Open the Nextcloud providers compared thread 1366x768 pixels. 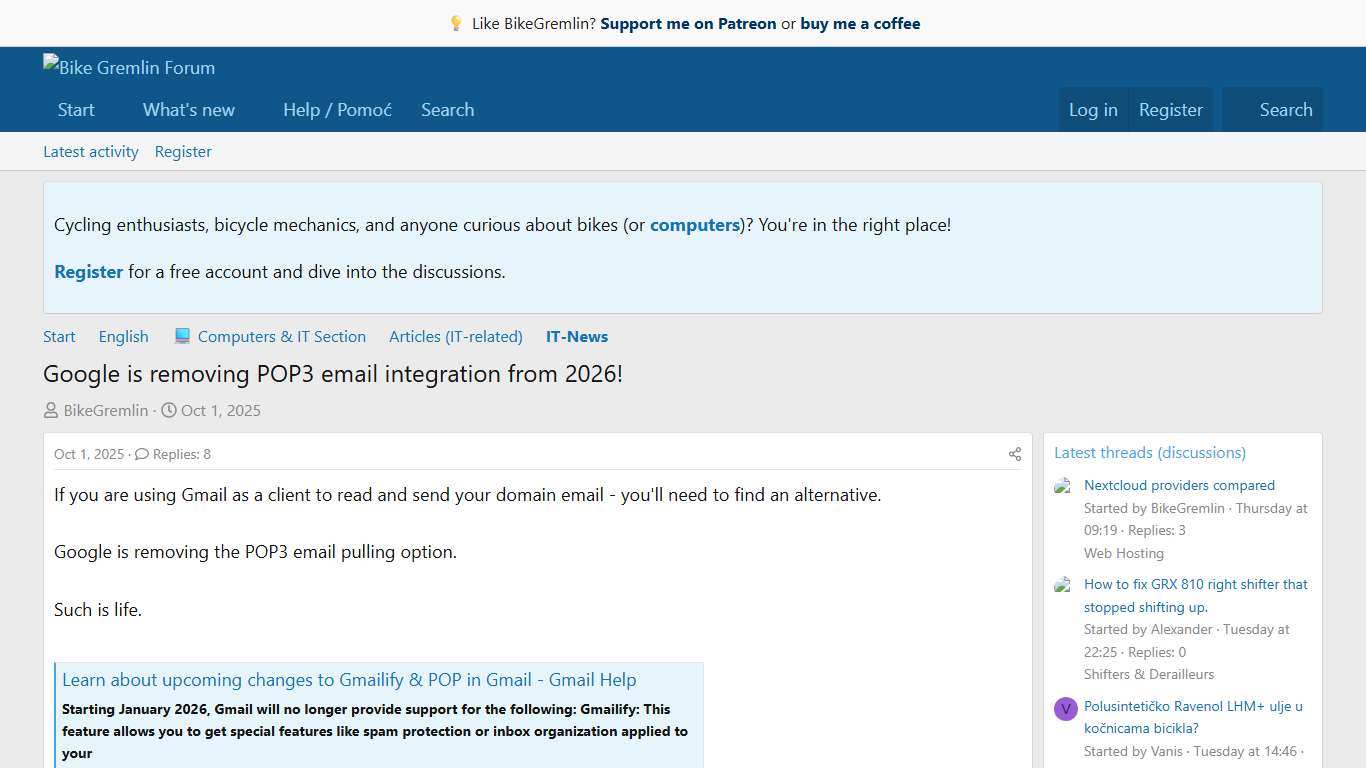click(1179, 485)
